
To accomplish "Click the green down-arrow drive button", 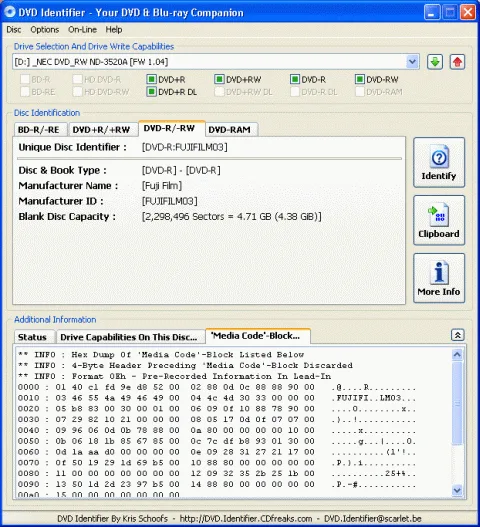I will click(x=435, y=62).
